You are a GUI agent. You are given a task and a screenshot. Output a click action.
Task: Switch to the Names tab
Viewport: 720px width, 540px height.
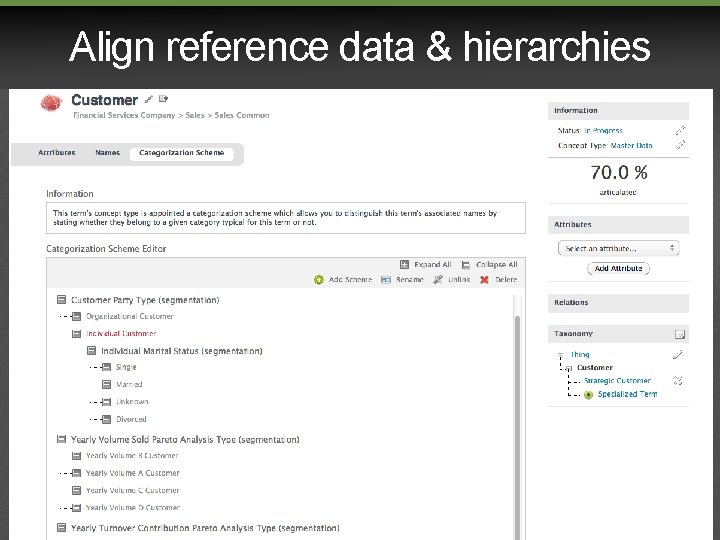point(107,153)
